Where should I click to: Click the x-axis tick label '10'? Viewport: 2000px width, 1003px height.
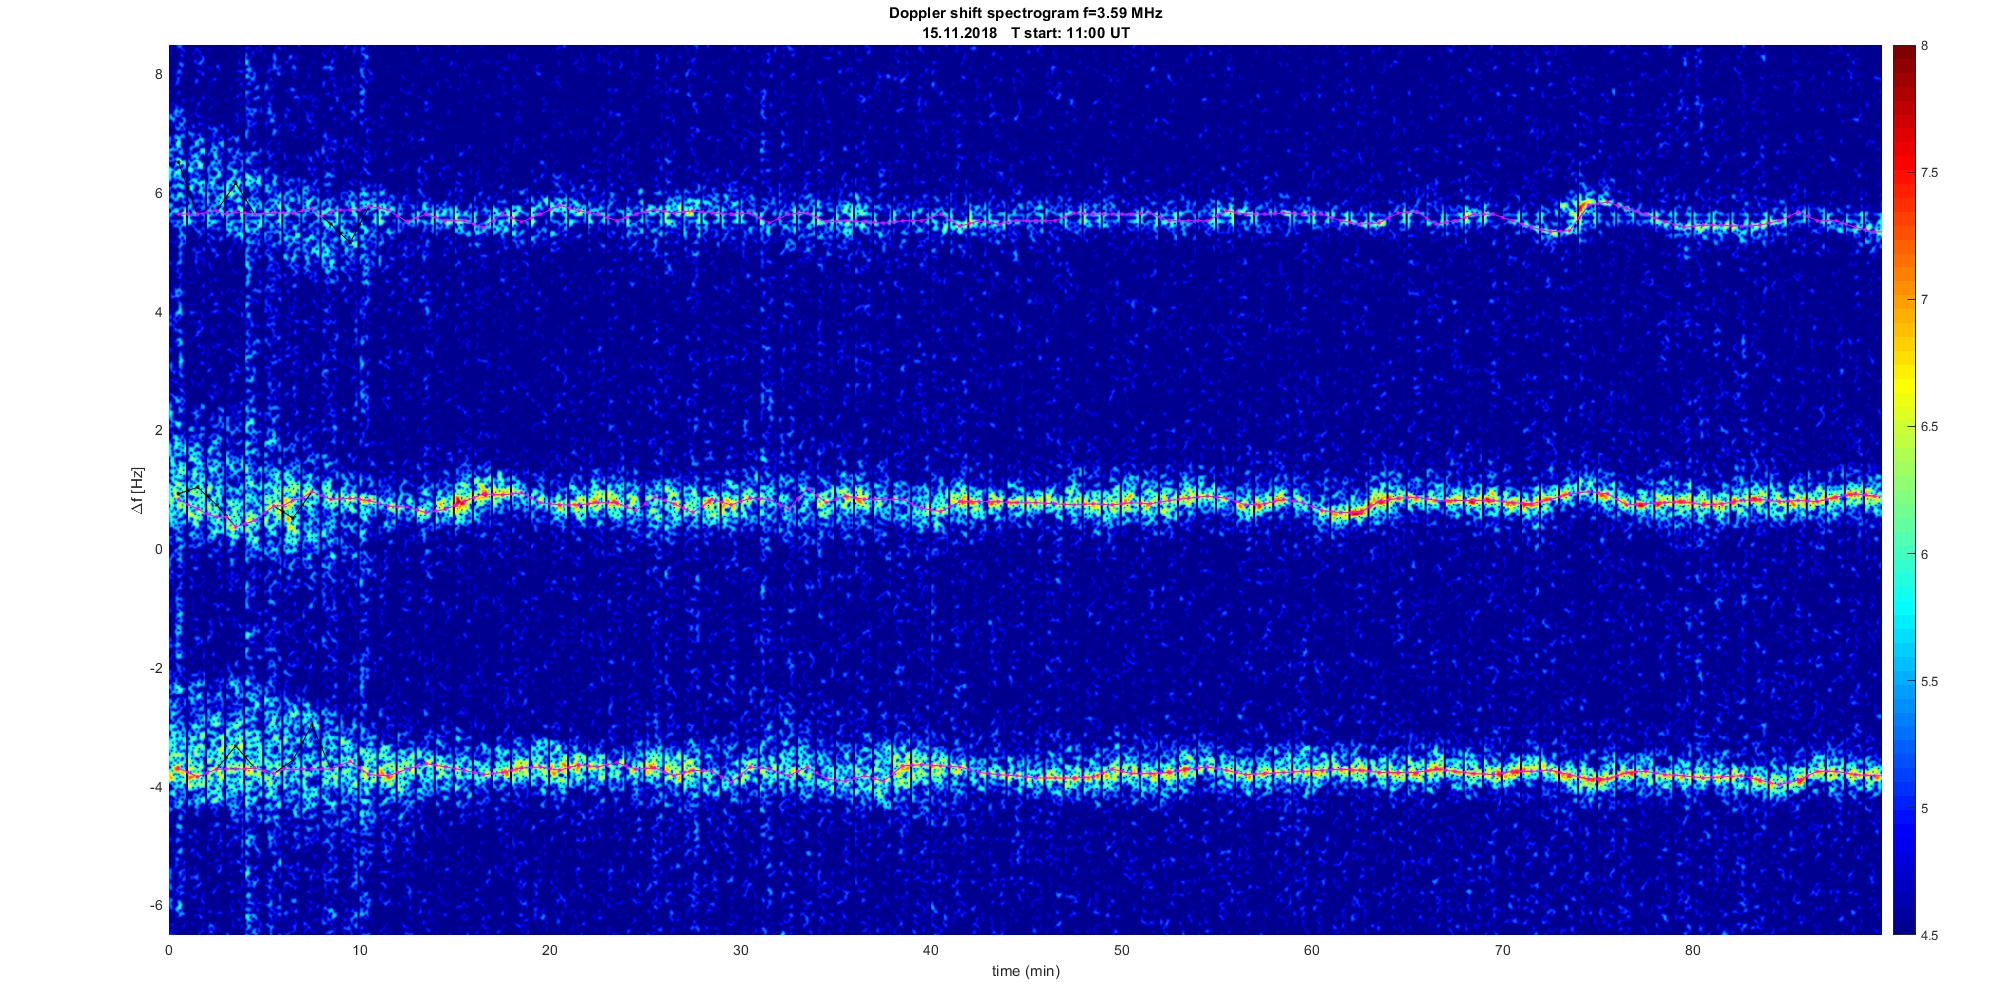point(359,950)
